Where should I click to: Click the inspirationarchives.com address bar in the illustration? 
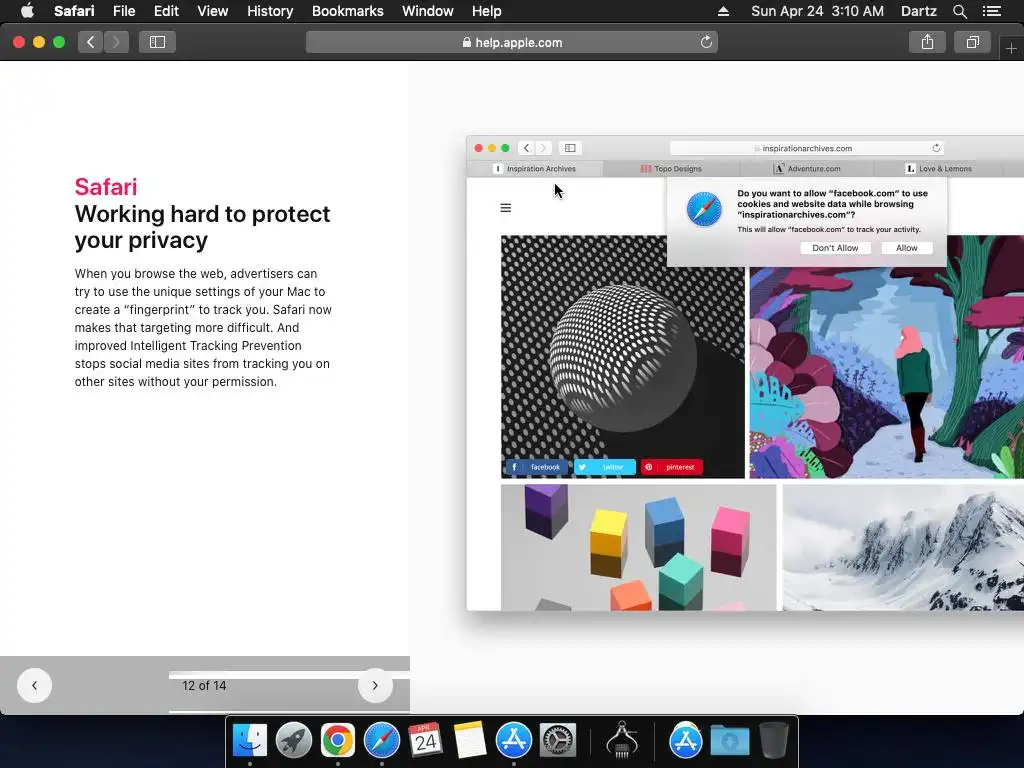pyautogui.click(x=807, y=148)
